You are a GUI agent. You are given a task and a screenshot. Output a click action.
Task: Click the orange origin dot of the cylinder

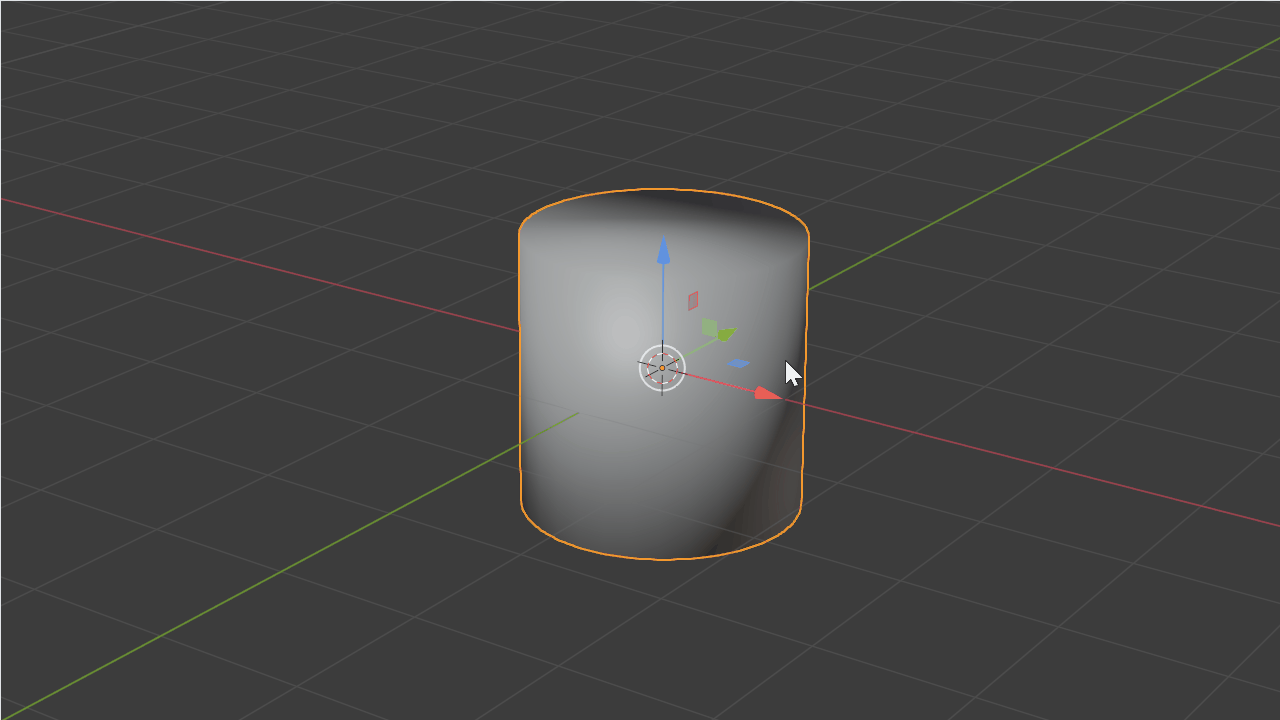coord(662,368)
